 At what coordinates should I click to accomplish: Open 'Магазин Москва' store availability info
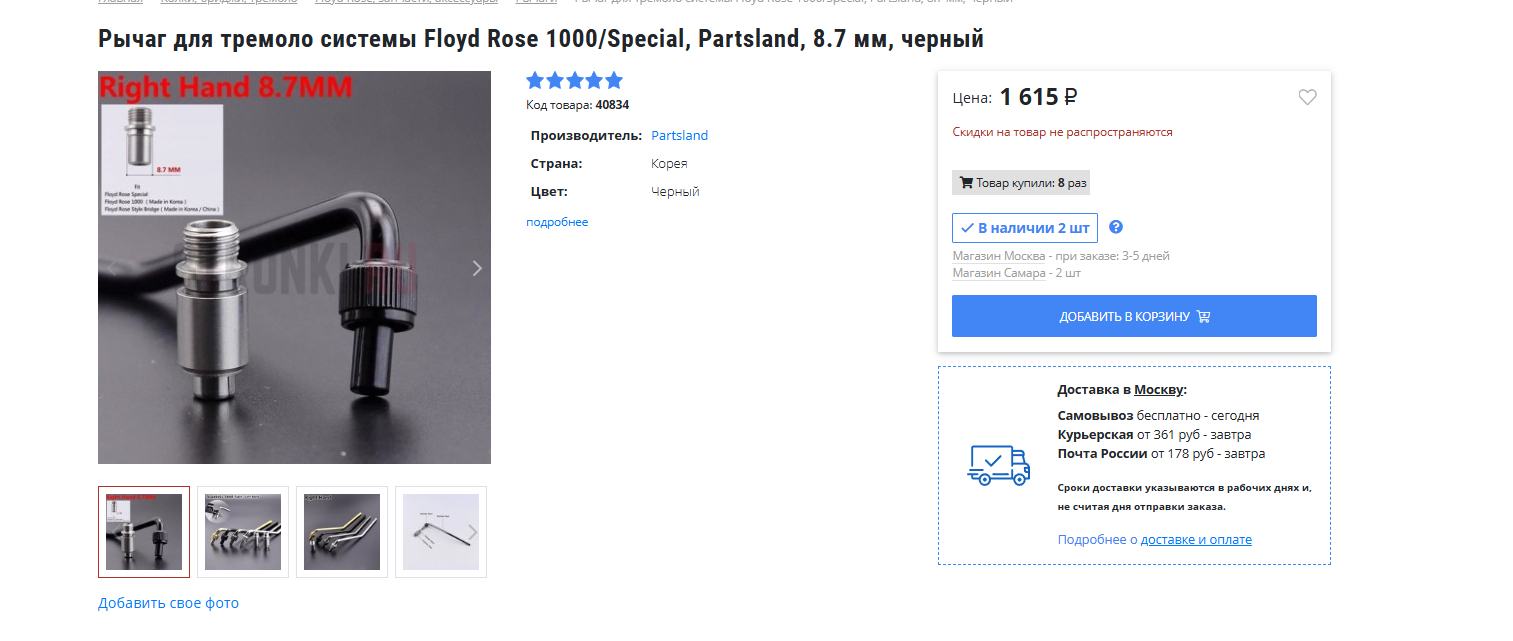[998, 256]
